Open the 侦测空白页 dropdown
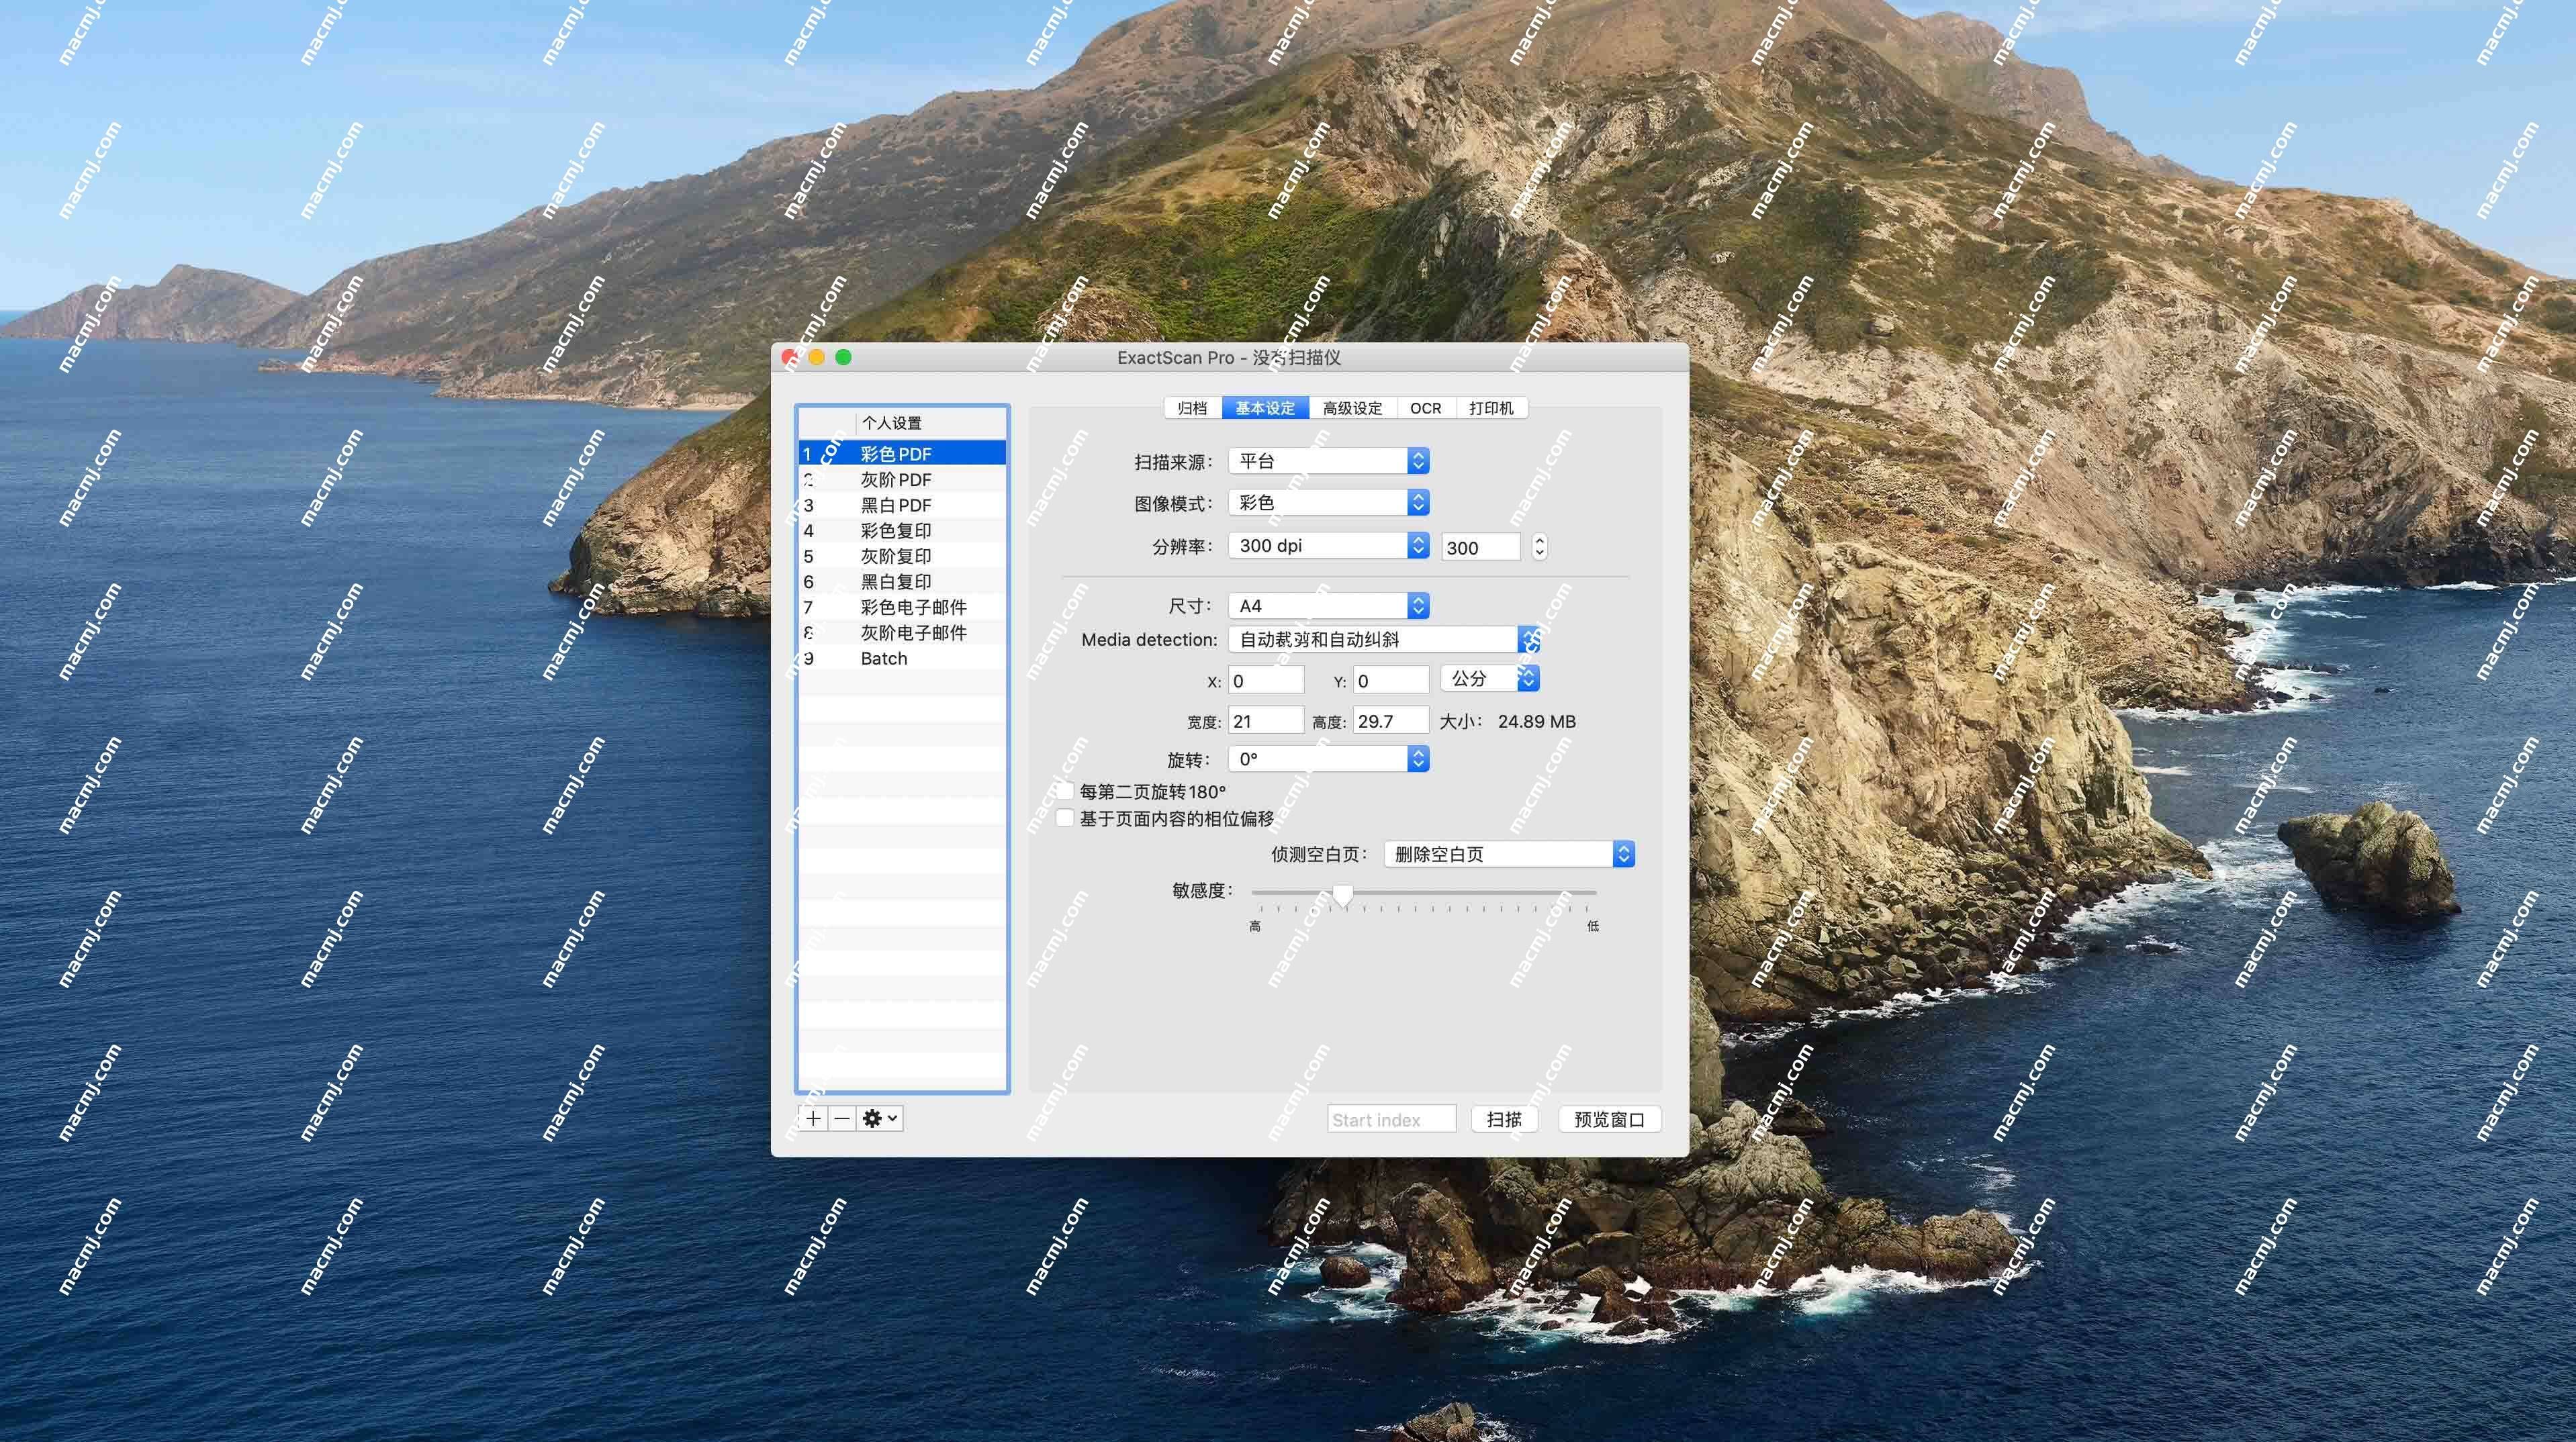 point(1509,854)
